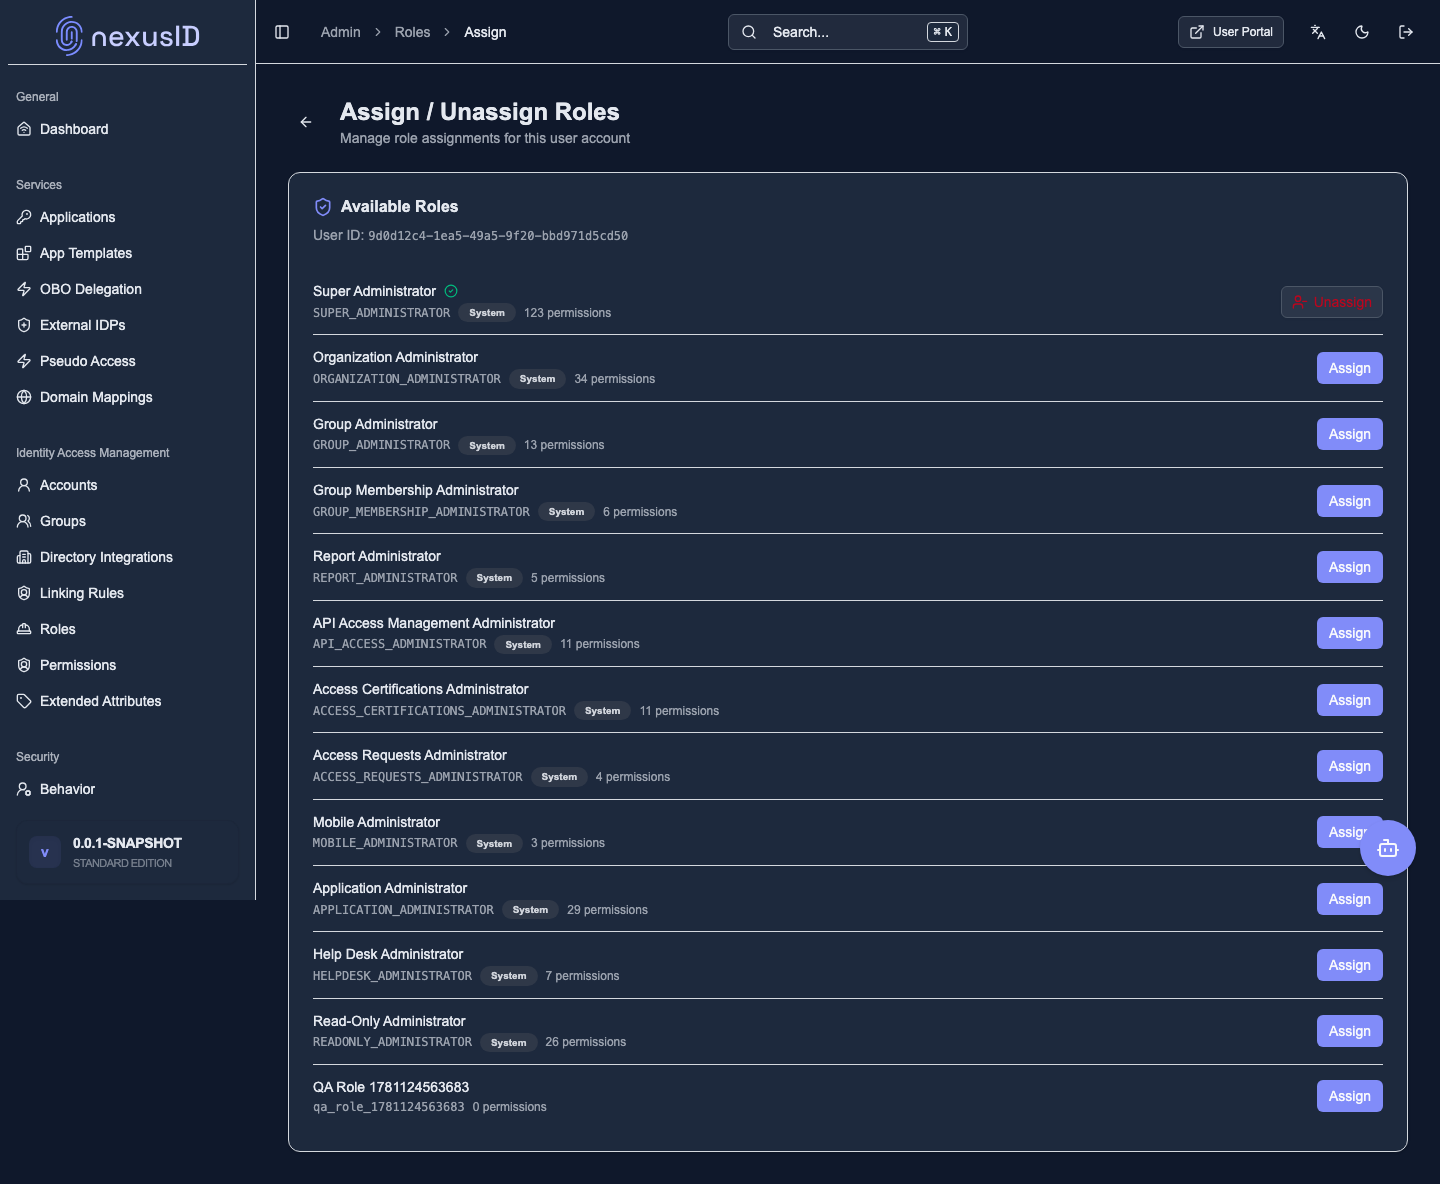Click the User ID value text

click(498, 236)
